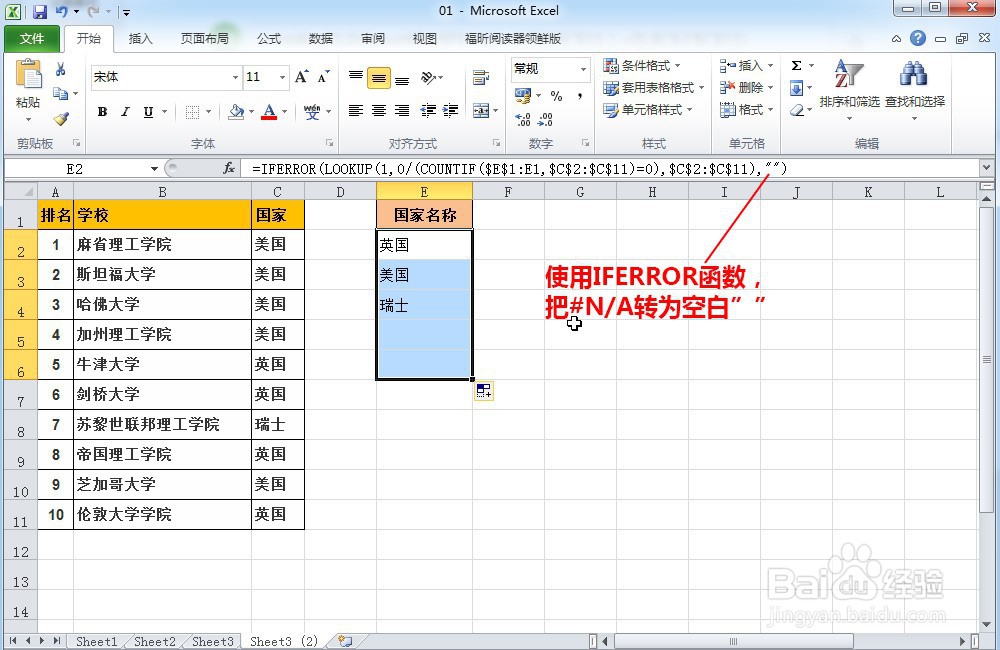
Task: Click the percent style icon
Action: click(x=556, y=96)
